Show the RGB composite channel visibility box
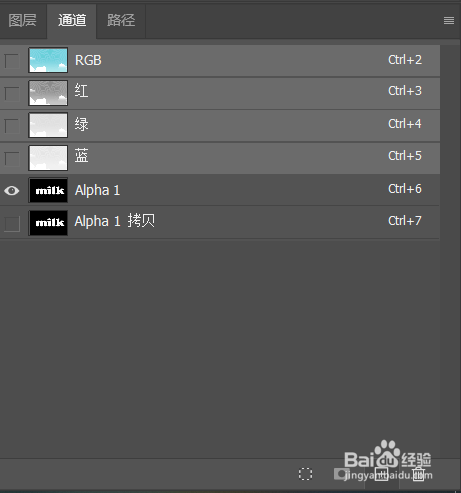 pyautogui.click(x=12, y=61)
